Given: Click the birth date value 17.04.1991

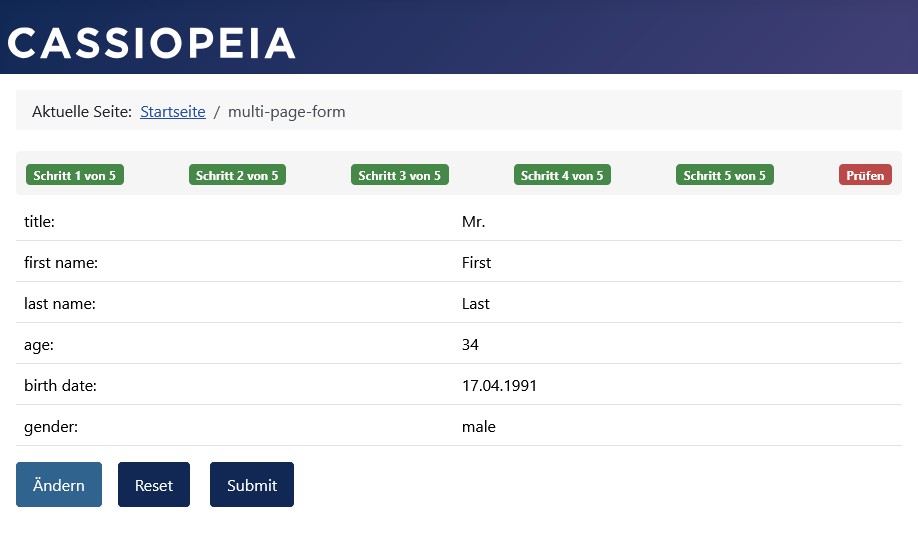Looking at the screenshot, I should point(499,386).
